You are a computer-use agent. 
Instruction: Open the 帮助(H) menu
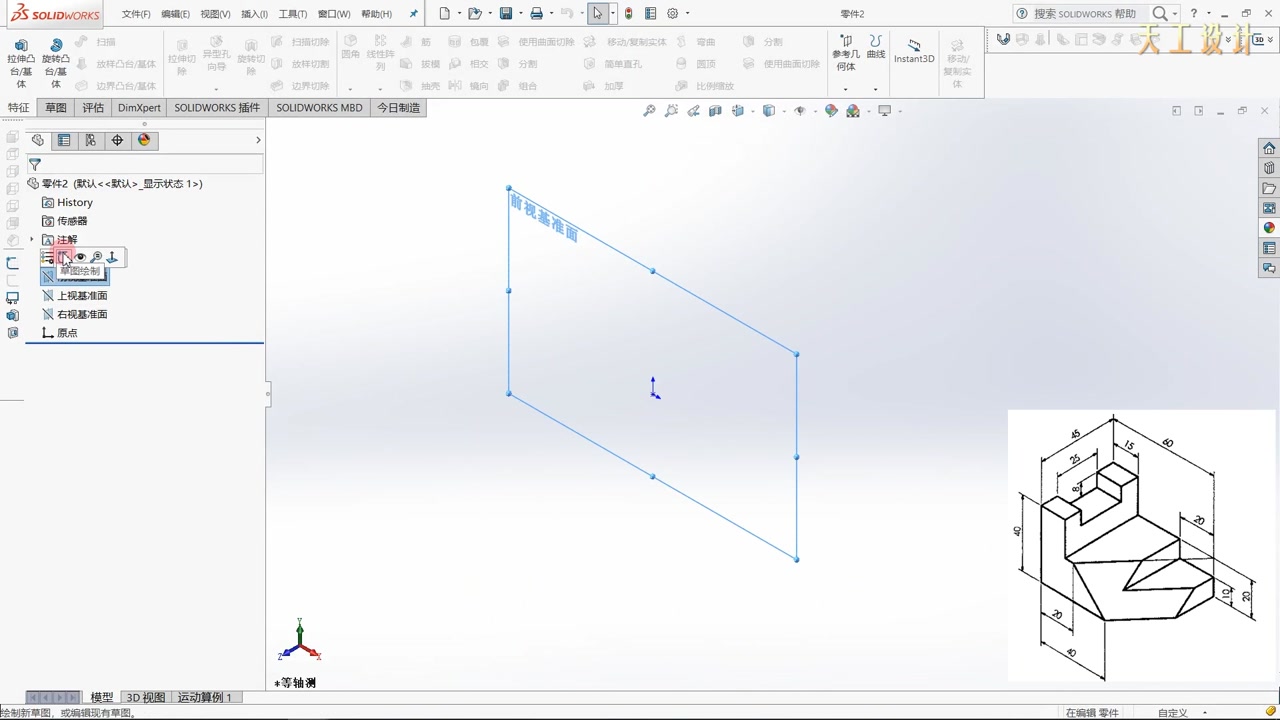coord(376,14)
